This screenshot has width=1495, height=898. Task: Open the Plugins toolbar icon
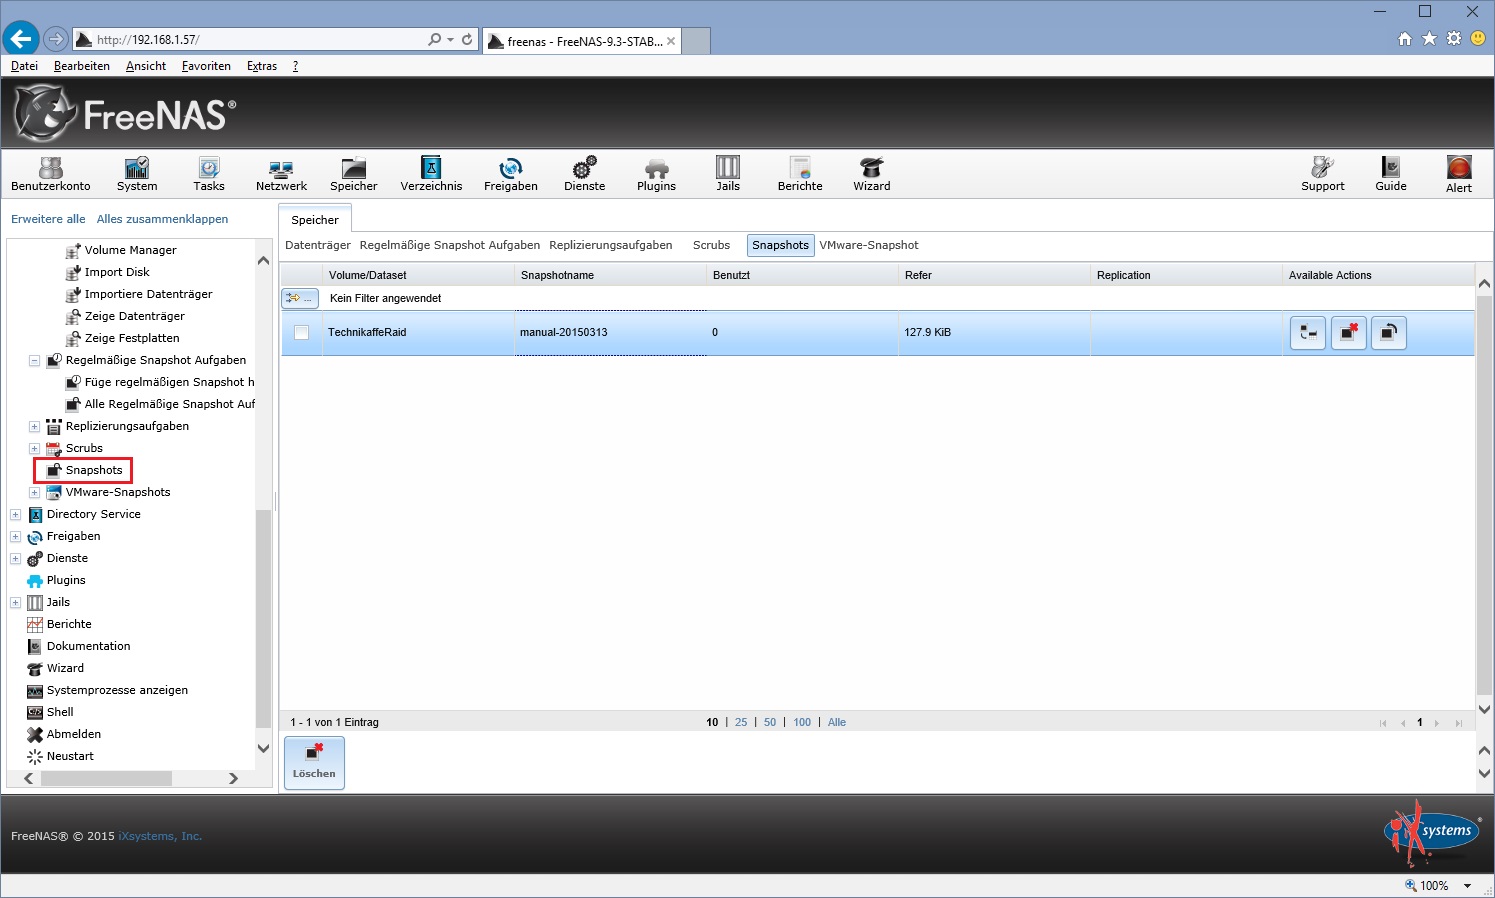[656, 174]
